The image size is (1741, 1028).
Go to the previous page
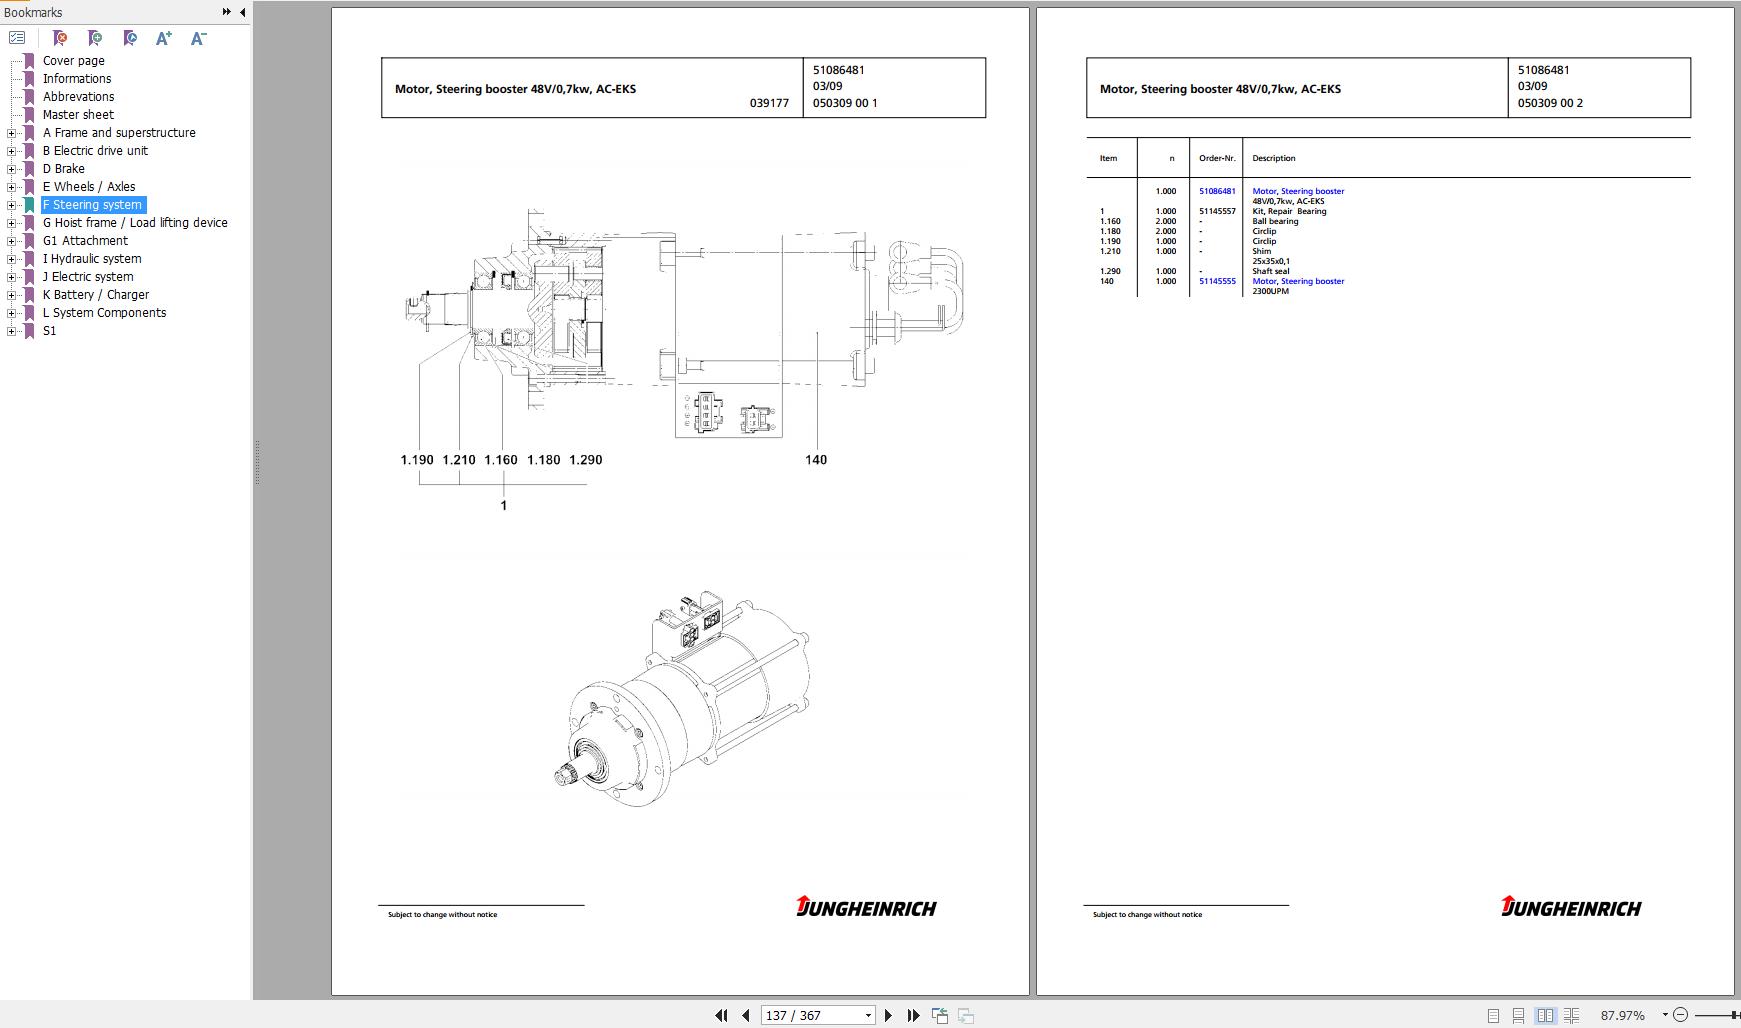(x=745, y=1015)
